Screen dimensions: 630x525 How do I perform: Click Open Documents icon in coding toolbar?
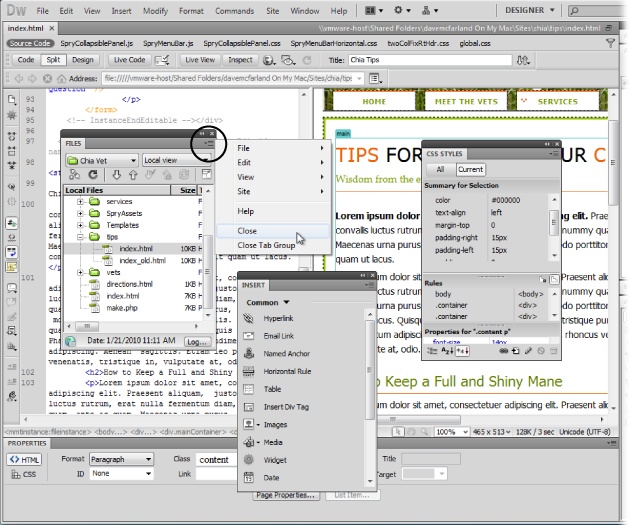tap(12, 99)
